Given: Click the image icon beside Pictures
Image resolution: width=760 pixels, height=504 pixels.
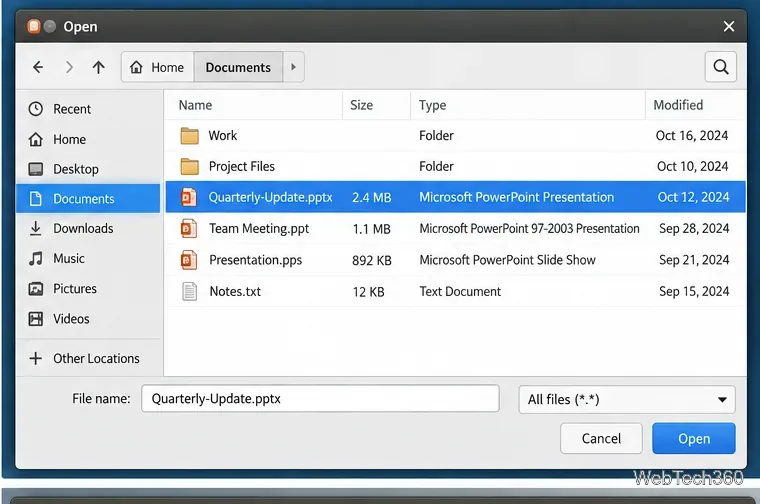Looking at the screenshot, I should click(x=36, y=289).
